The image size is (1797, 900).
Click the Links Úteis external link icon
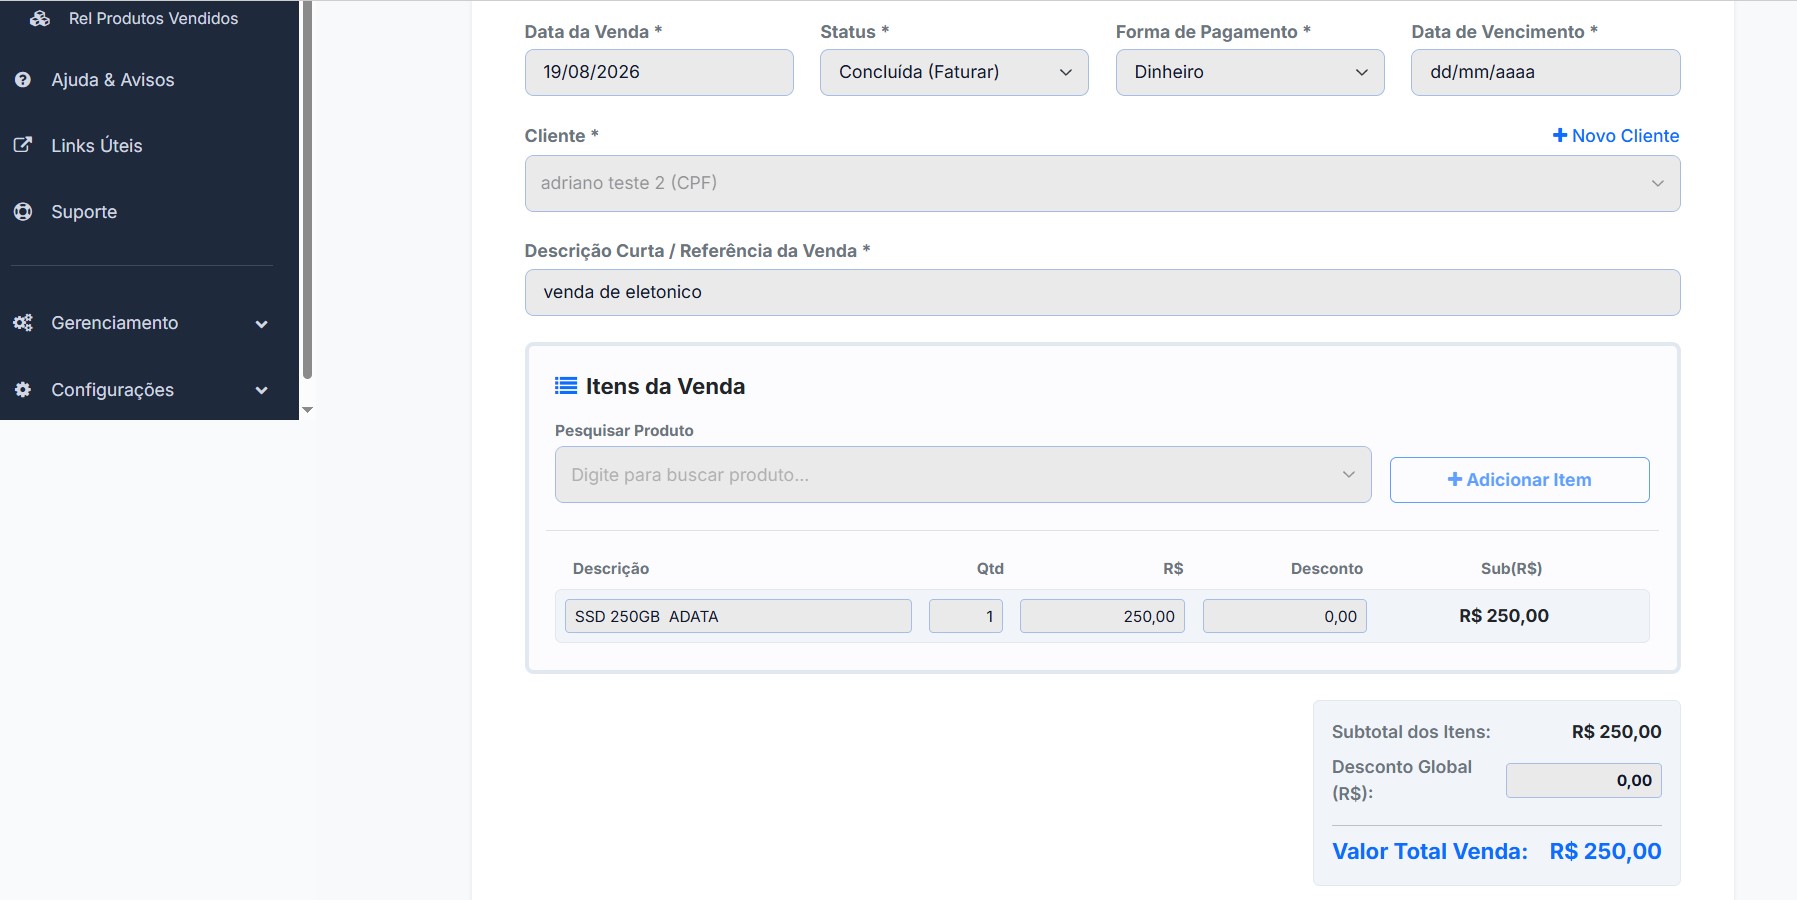coord(23,145)
